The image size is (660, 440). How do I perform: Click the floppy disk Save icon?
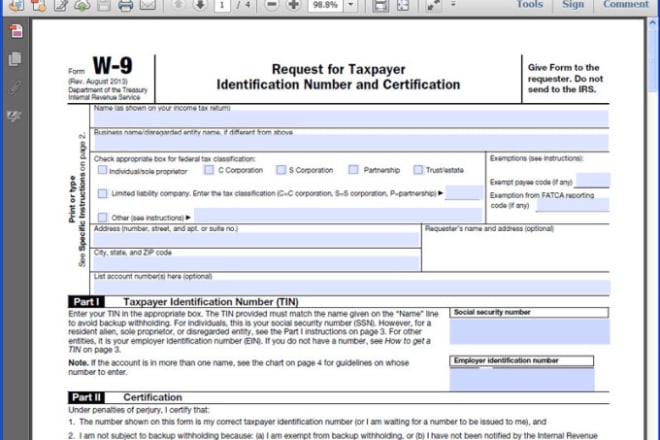point(104,5)
